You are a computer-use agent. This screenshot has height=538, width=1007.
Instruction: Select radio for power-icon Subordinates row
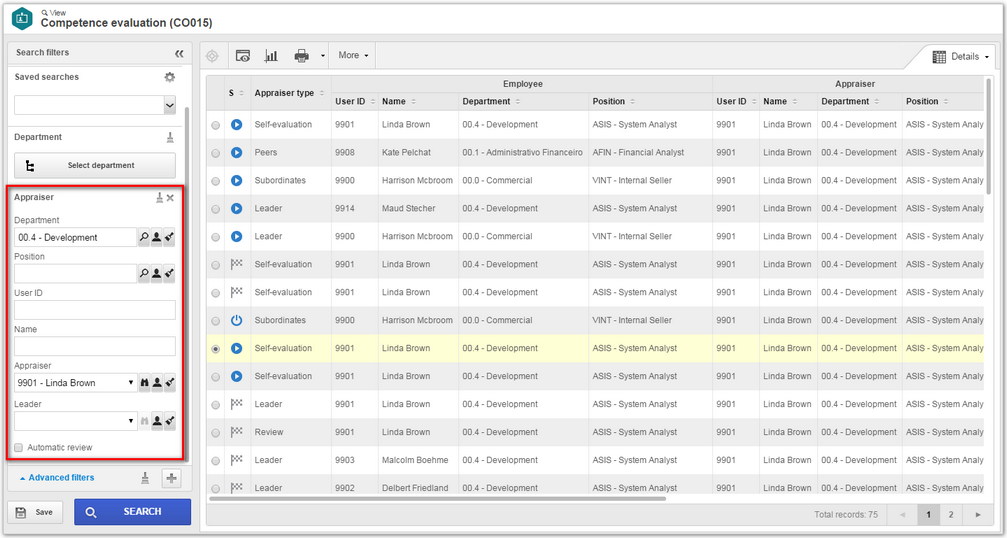[215, 321]
